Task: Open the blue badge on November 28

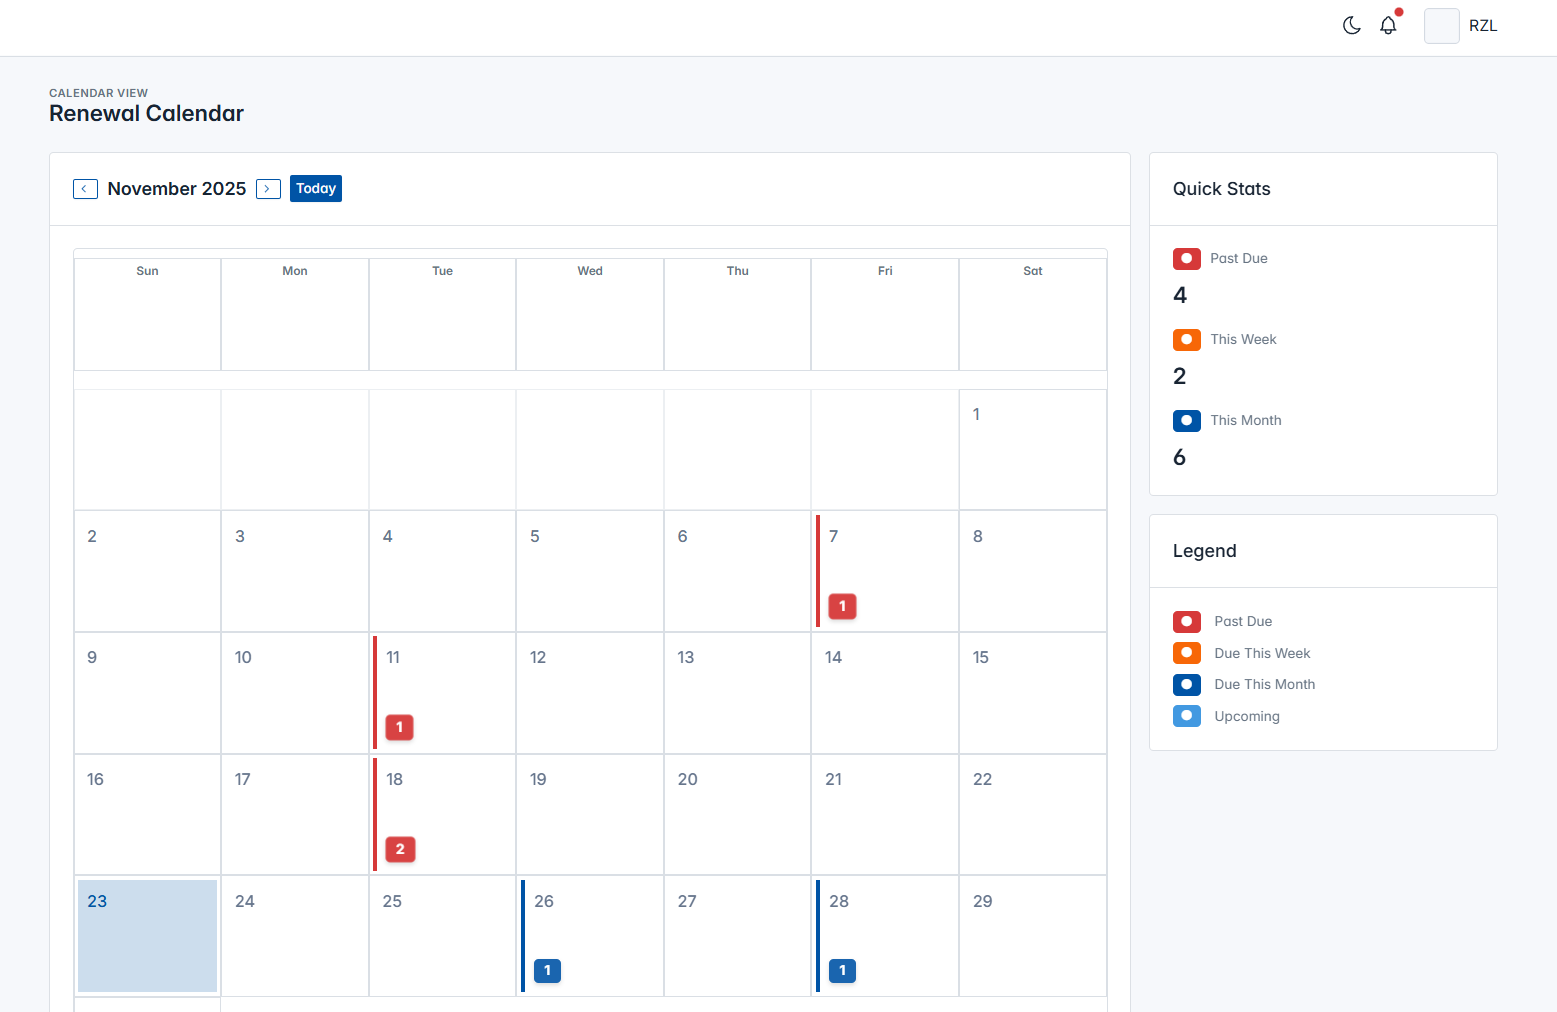Action: click(x=842, y=970)
